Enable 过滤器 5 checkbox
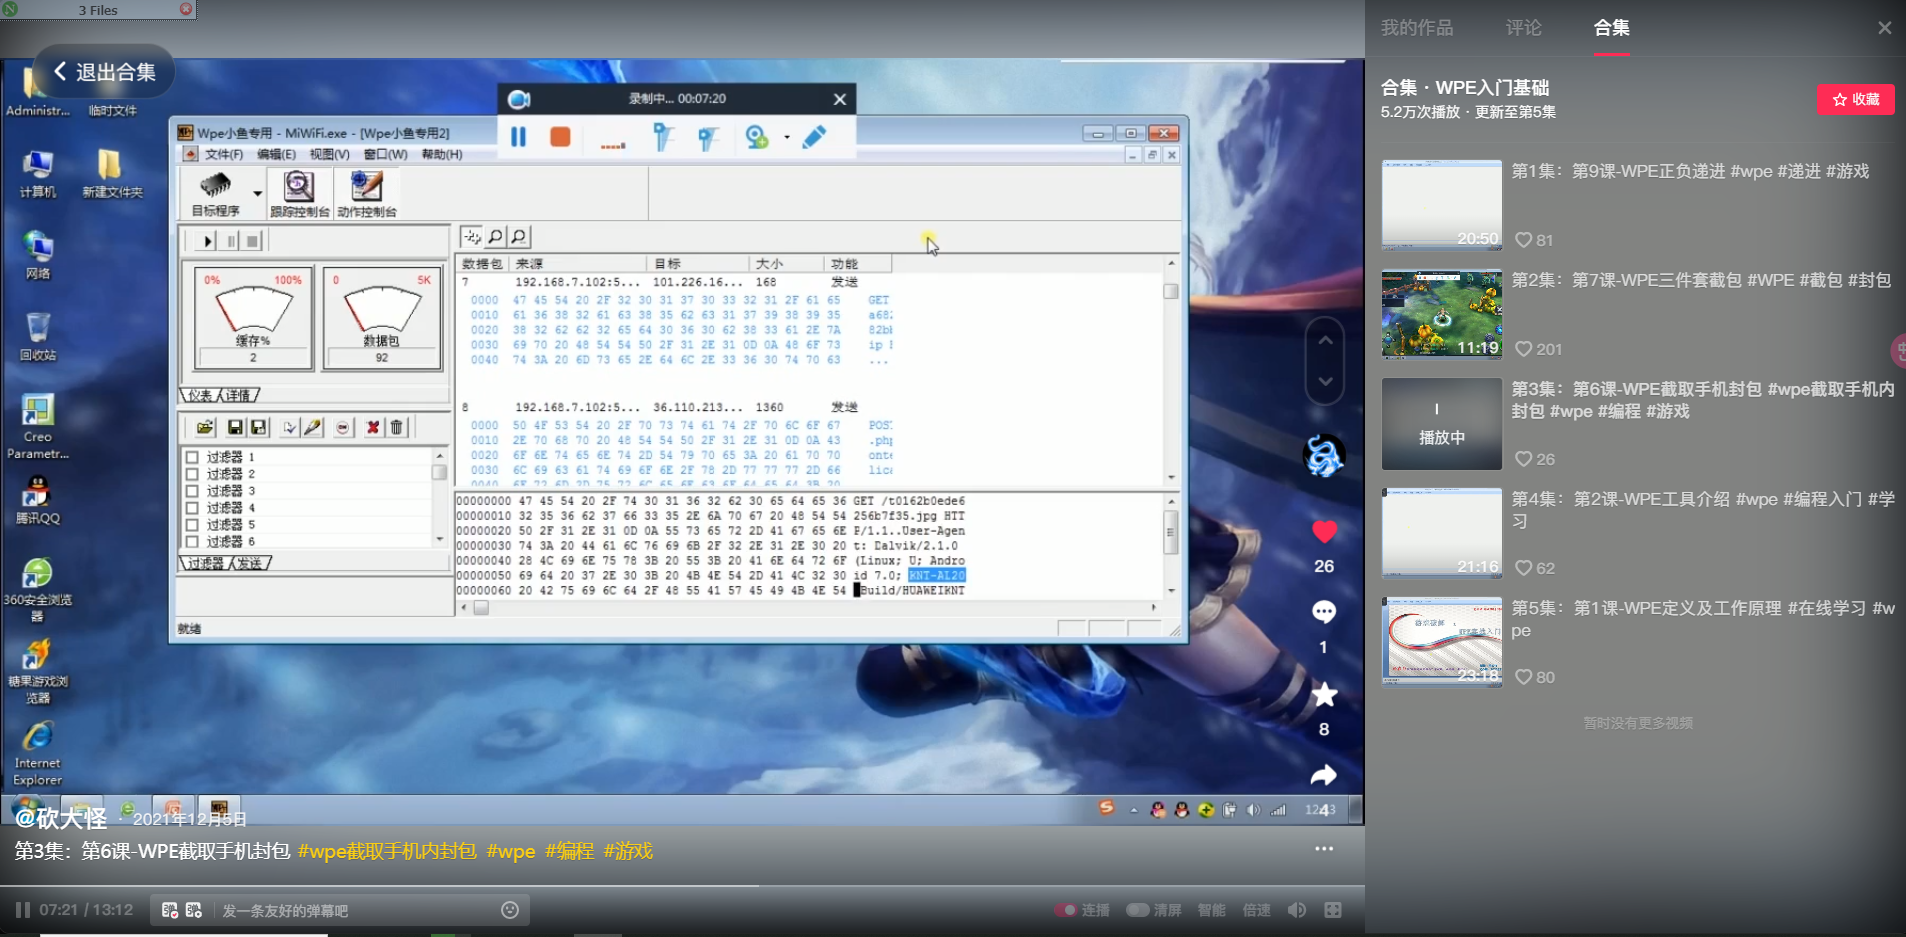 (192, 525)
